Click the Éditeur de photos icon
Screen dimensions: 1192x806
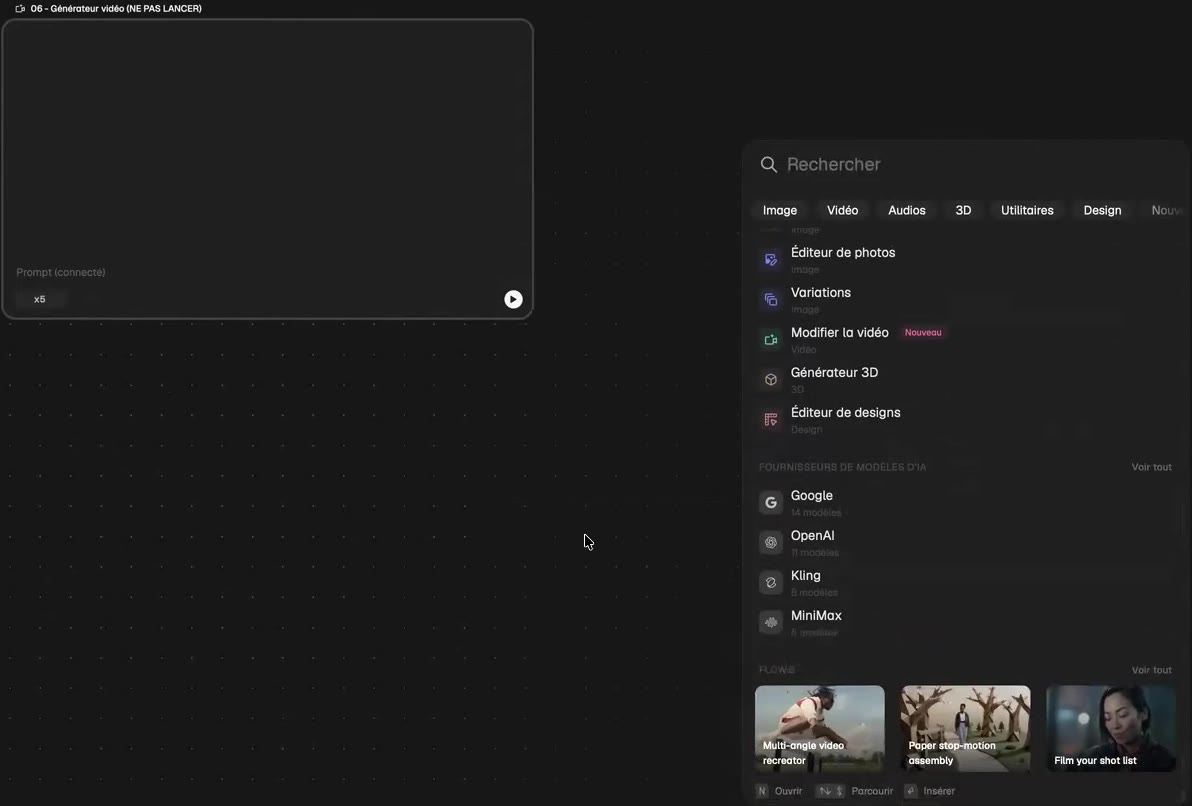point(771,259)
